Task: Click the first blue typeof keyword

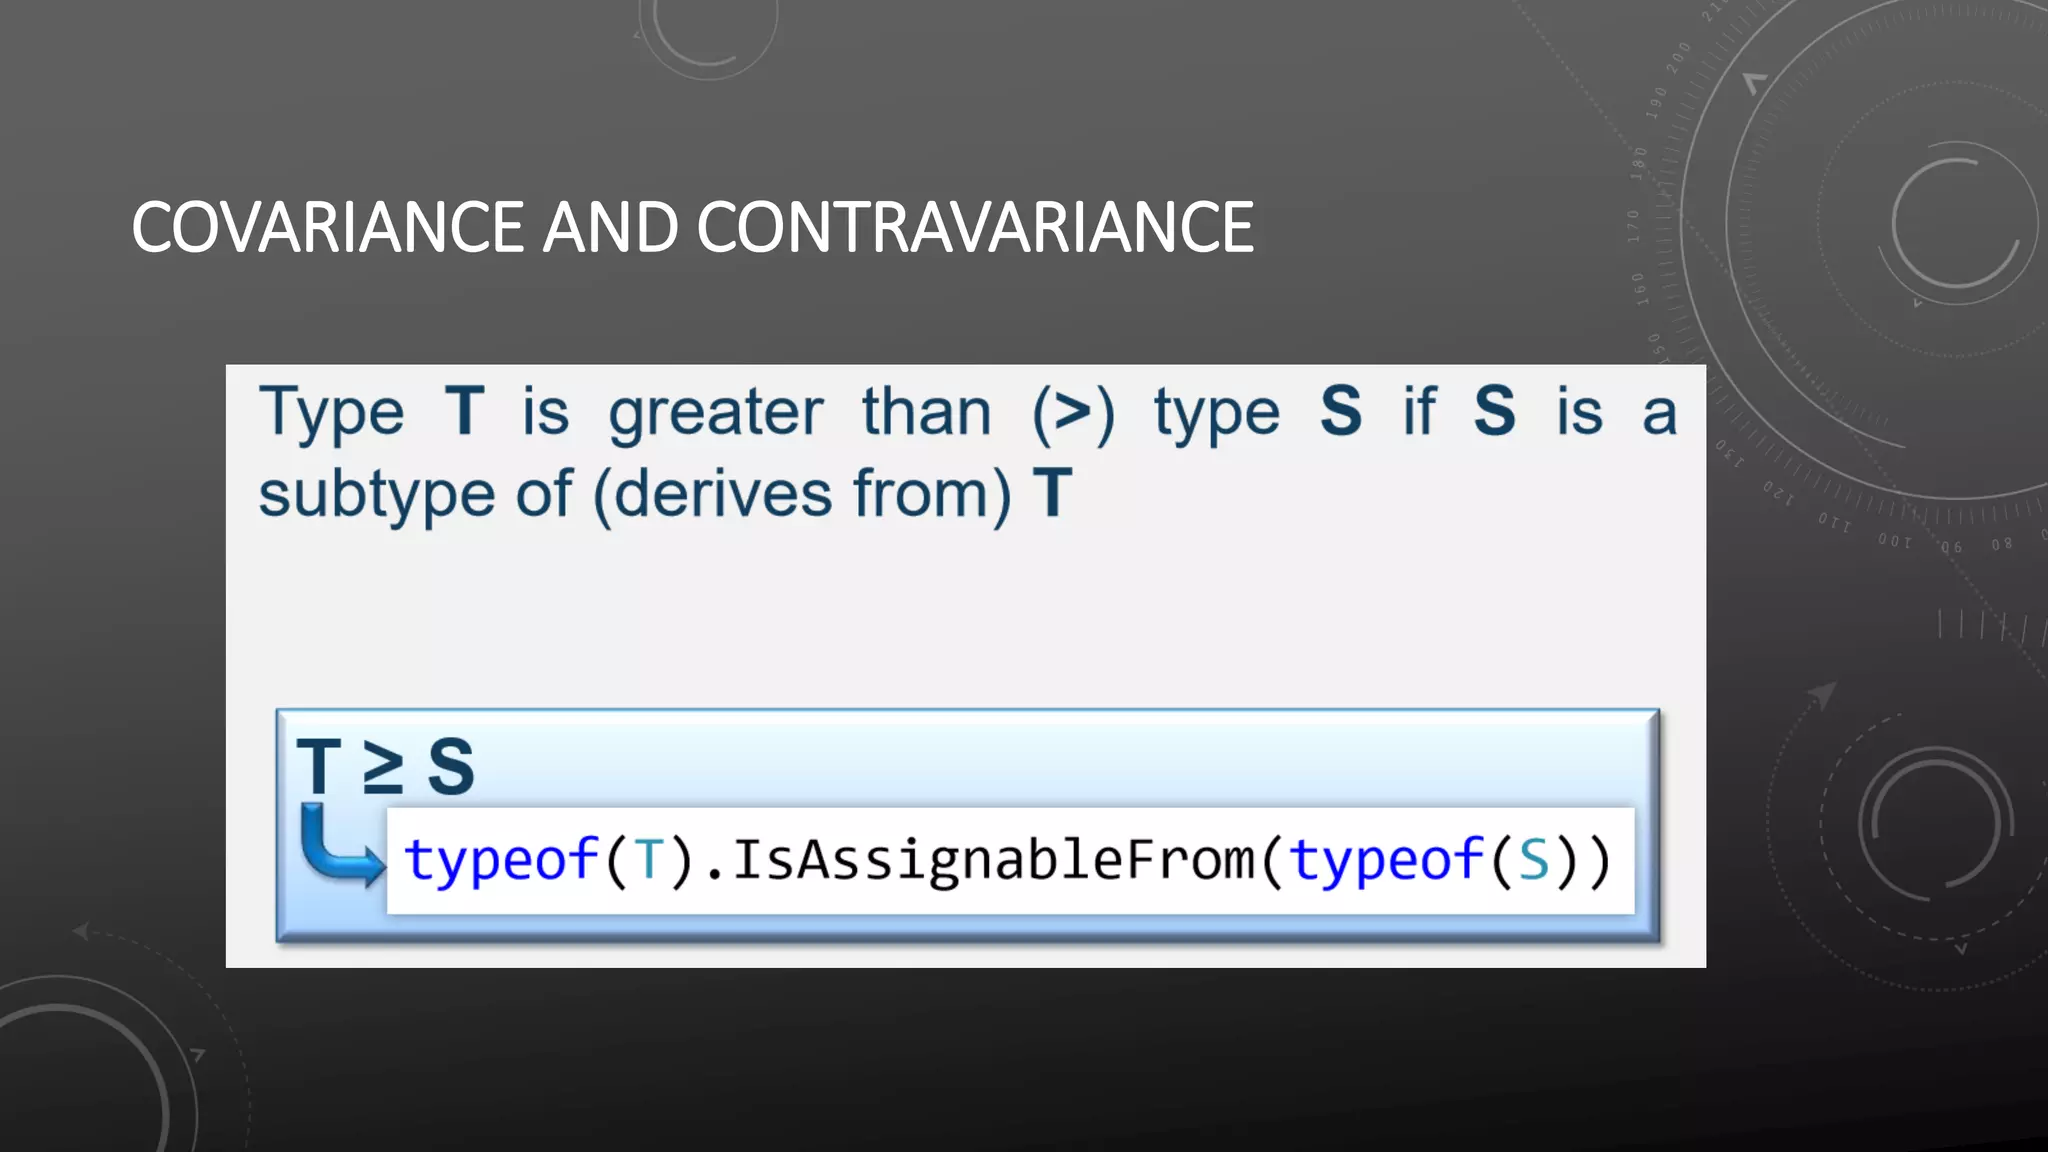Action: (x=500, y=860)
